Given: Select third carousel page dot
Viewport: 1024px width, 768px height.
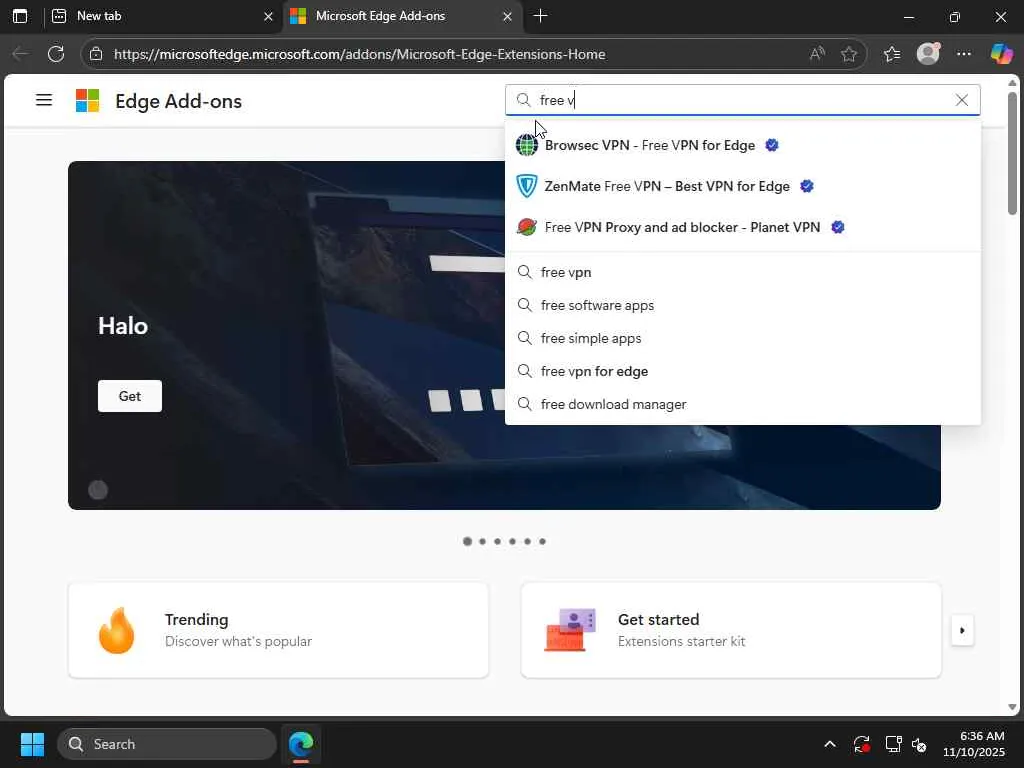Looking at the screenshot, I should 498,541.
